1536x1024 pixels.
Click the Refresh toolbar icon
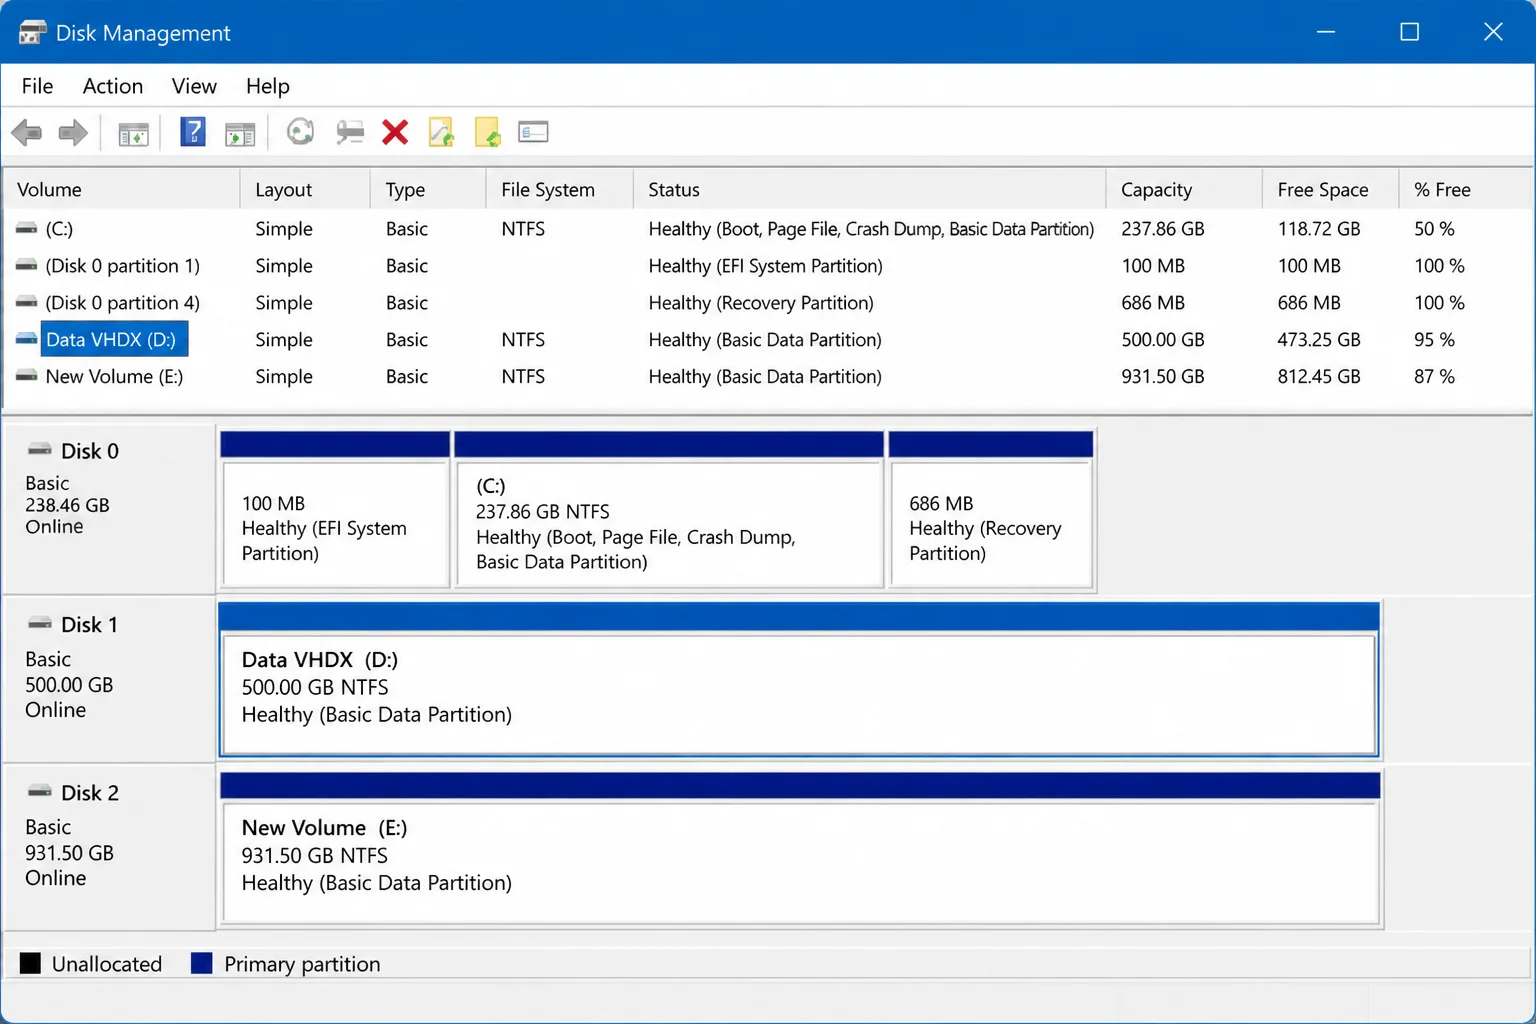[300, 131]
